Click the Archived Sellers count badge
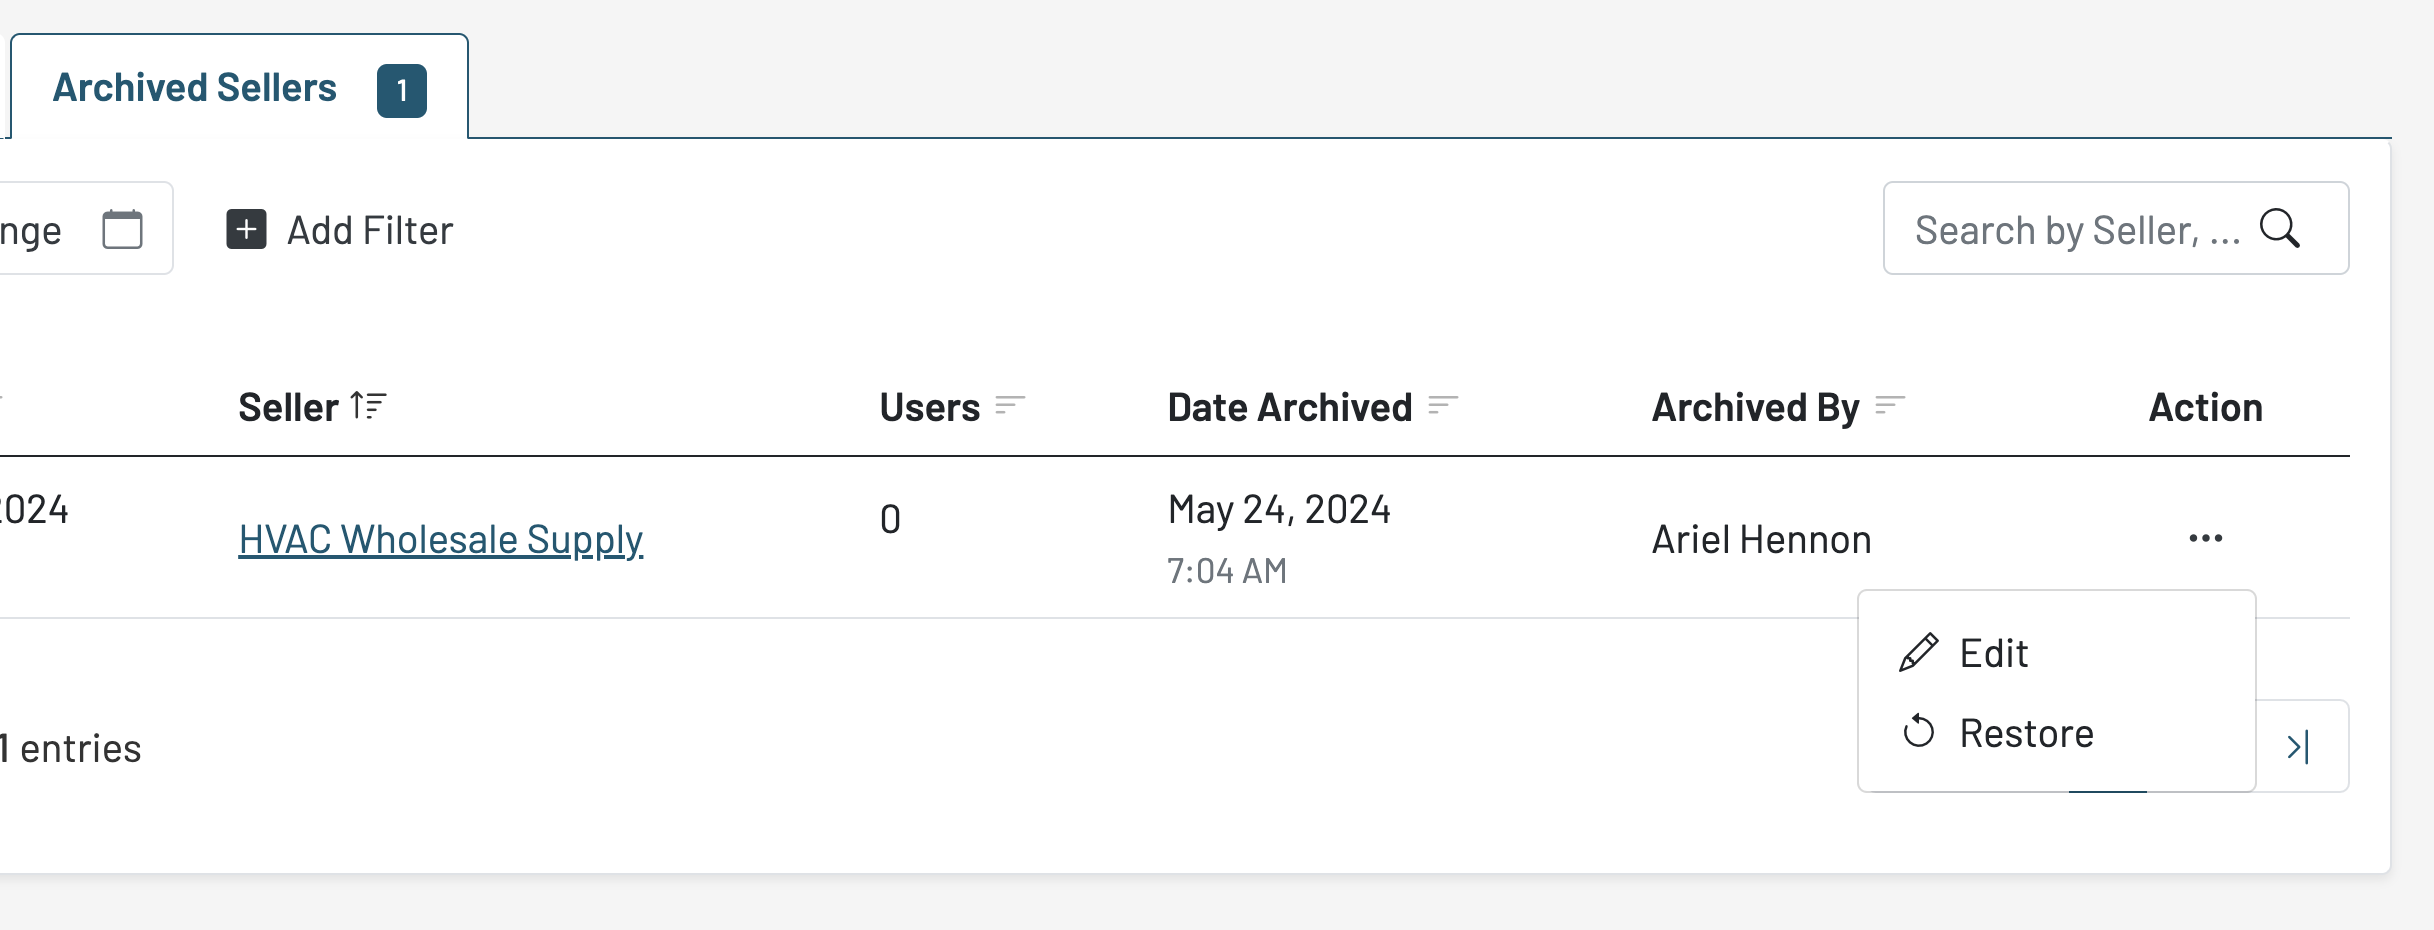The height and width of the screenshot is (930, 2434). (x=402, y=91)
